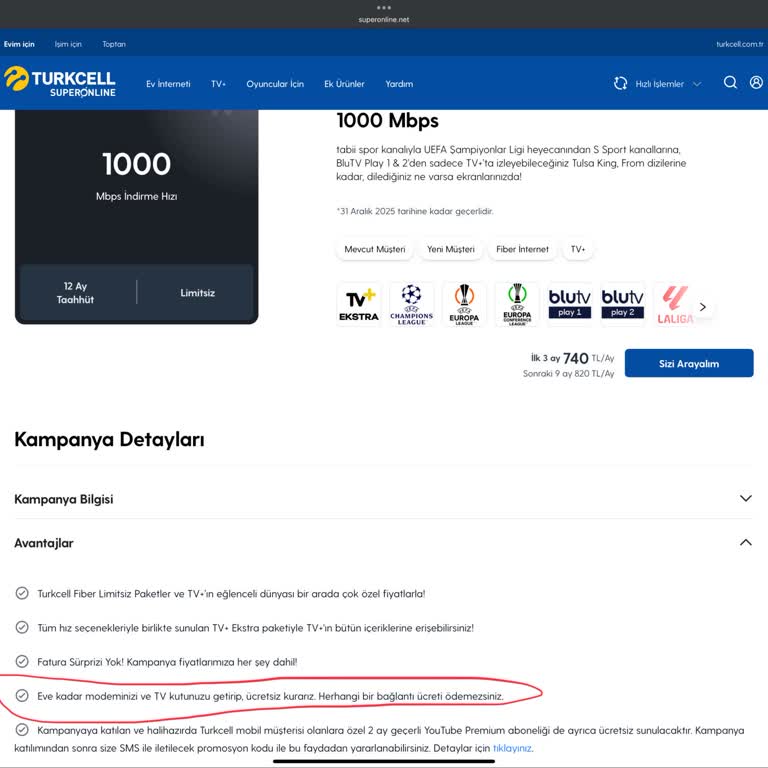Open the Ek Ürünler menu

(x=344, y=84)
